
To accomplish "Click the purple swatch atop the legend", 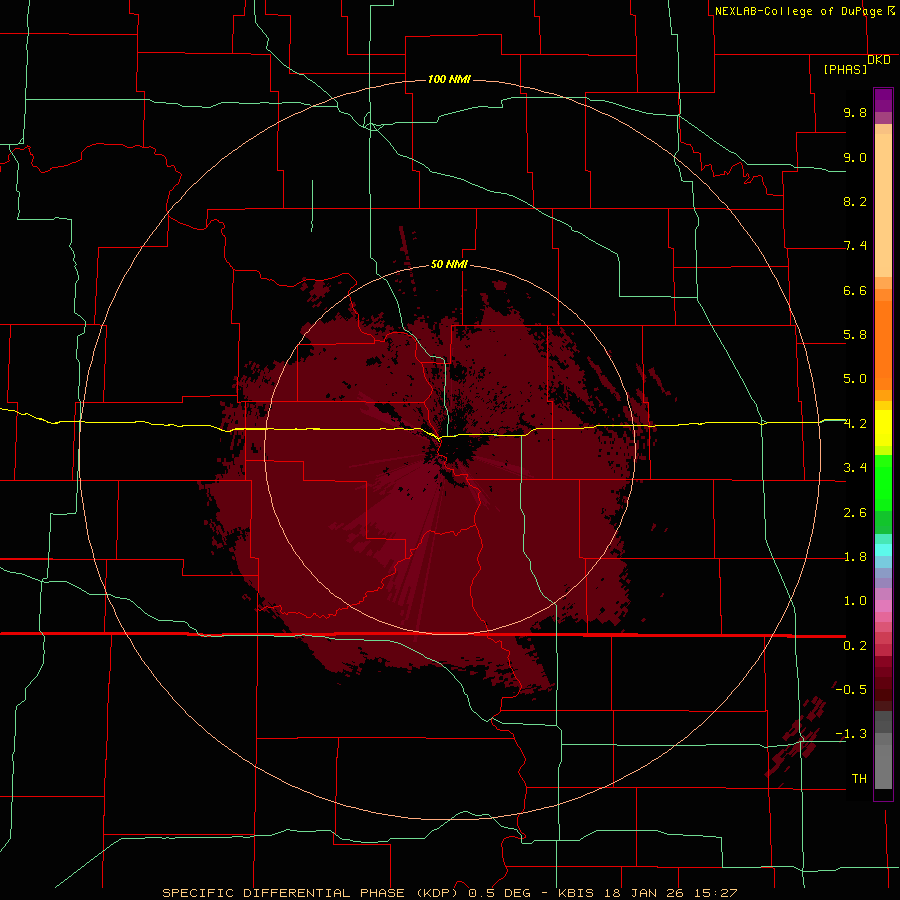I will [x=883, y=100].
